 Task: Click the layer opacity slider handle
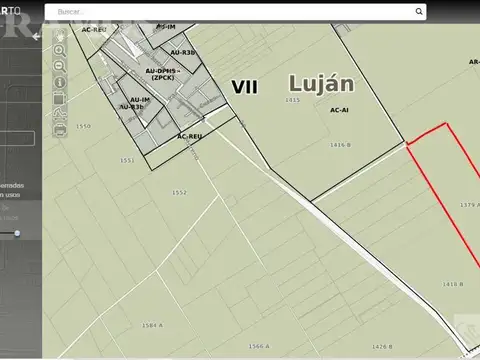coord(17,233)
